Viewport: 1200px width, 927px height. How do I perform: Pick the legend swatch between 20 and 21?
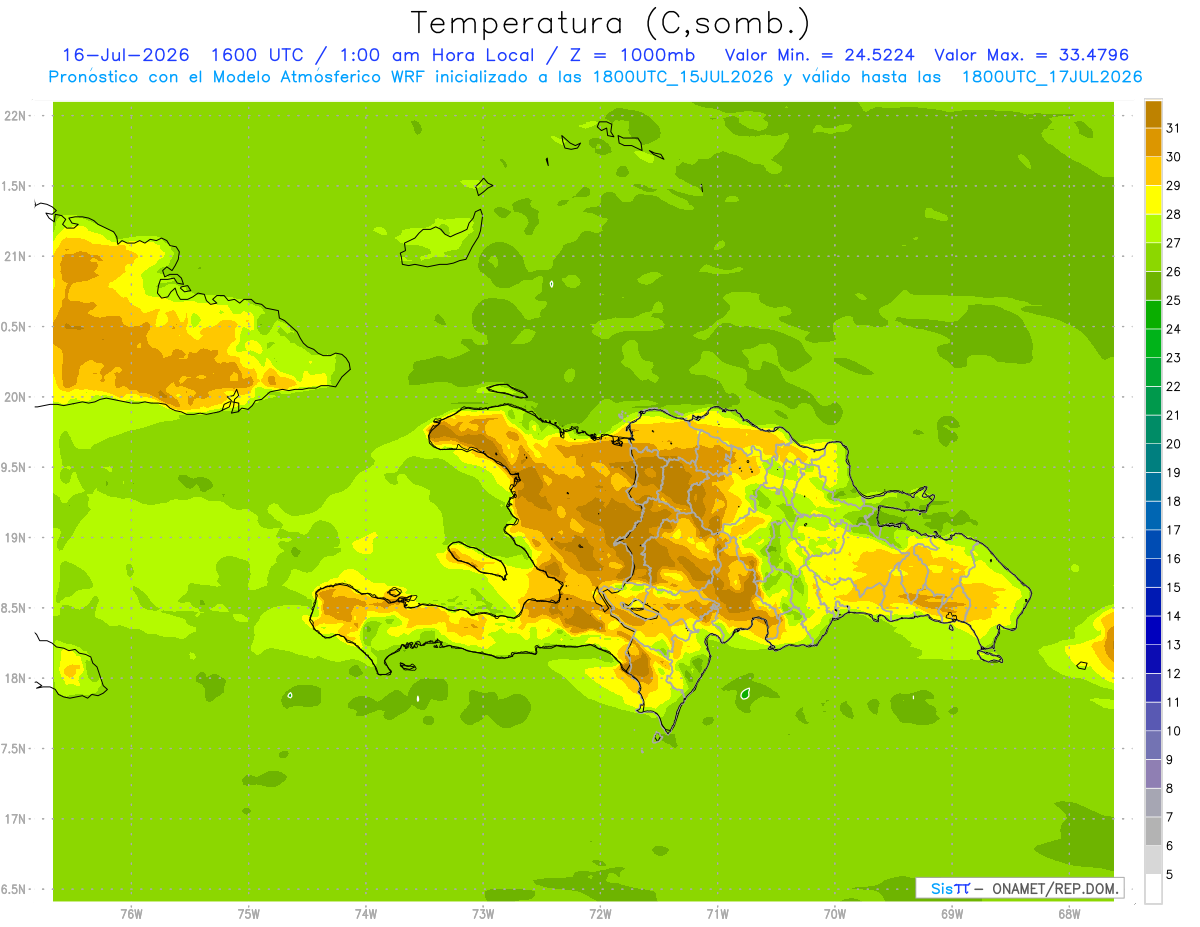pyautogui.click(x=1153, y=429)
